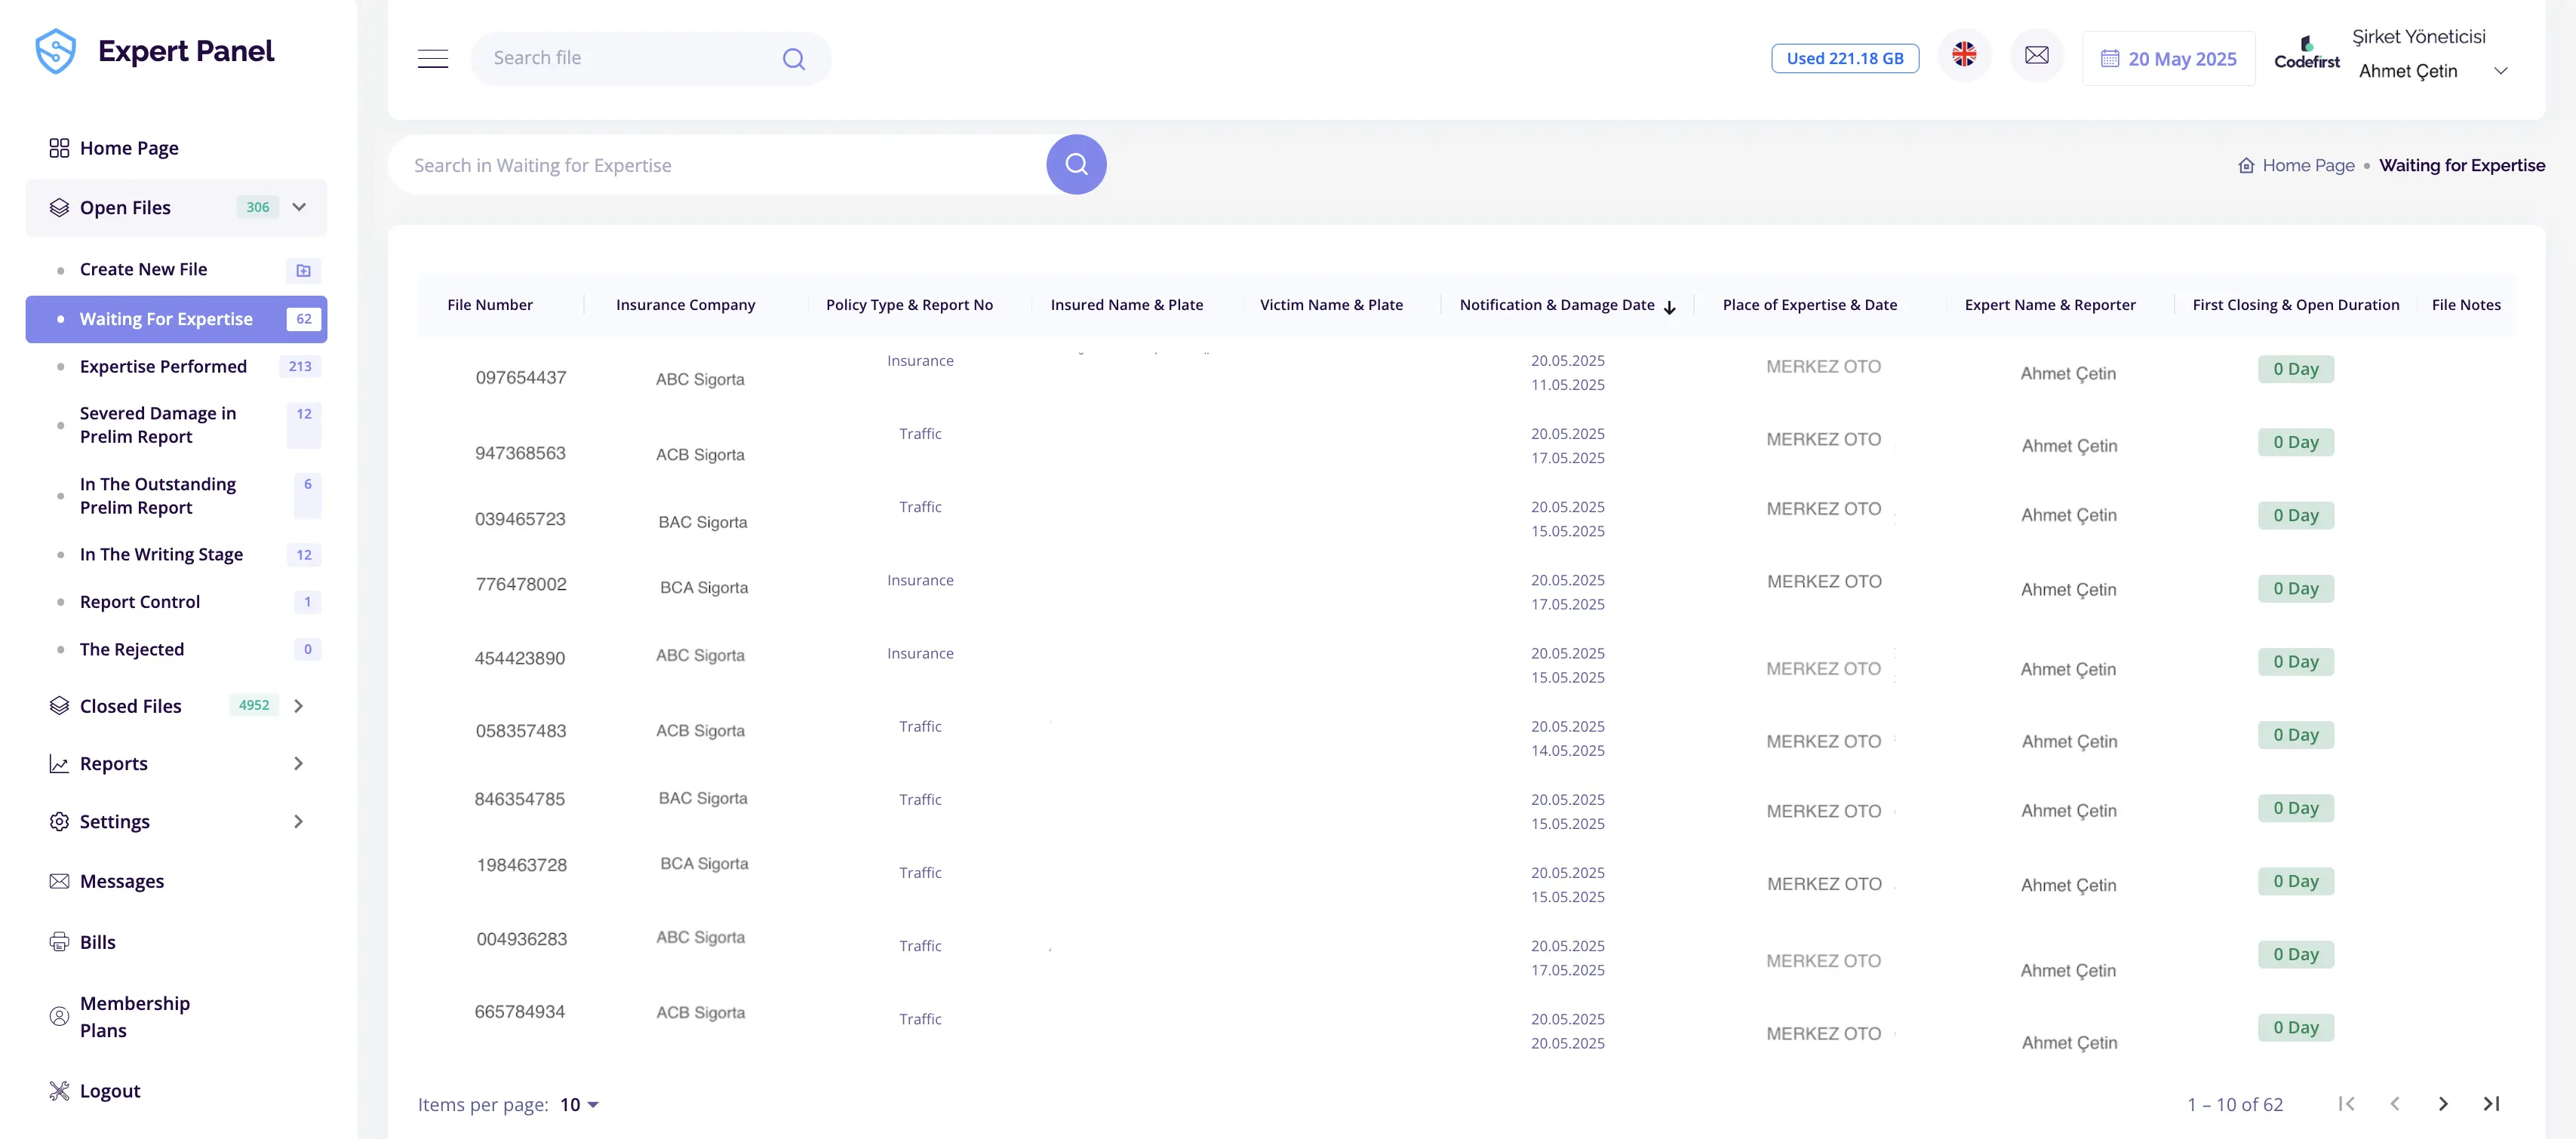2576x1139 pixels.
Task: Click the Messages envelope icon in sidebar
Action: (59, 881)
